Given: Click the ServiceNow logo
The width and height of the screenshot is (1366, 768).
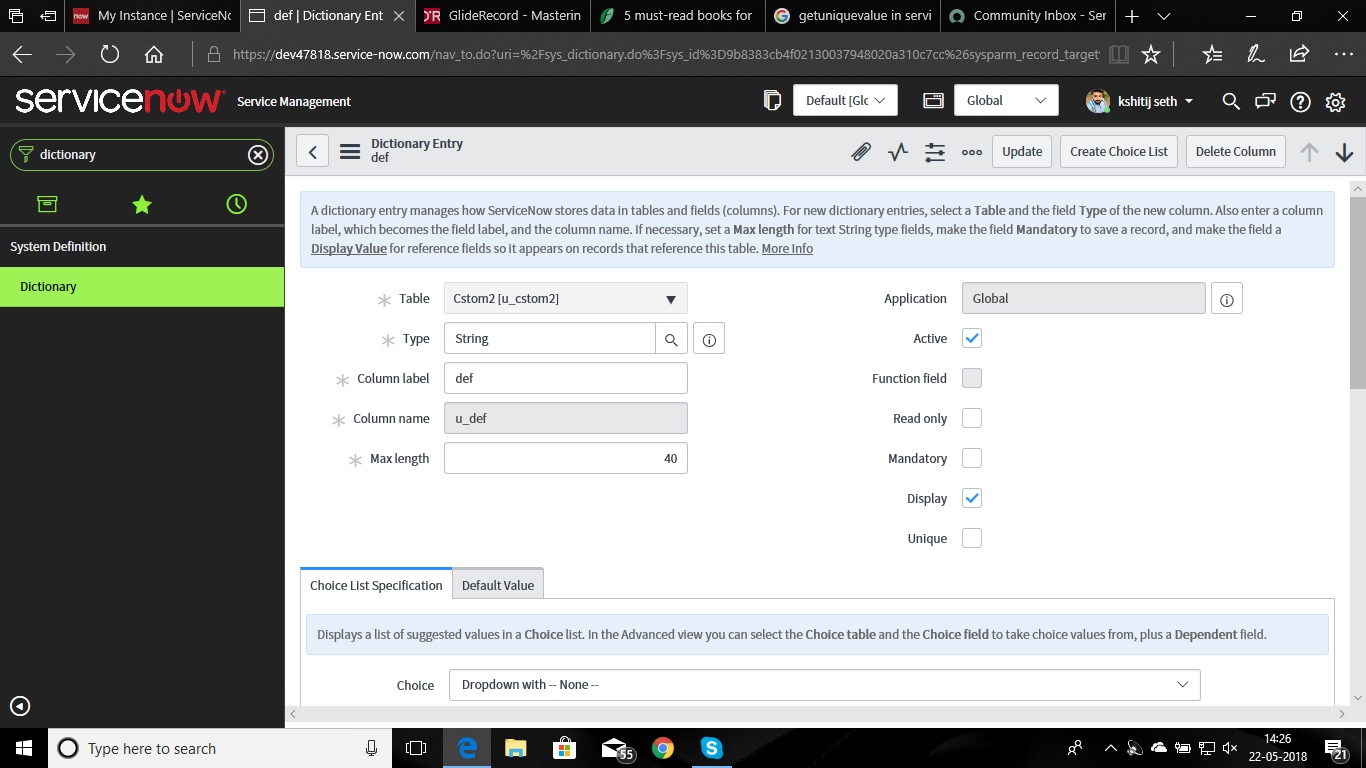Looking at the screenshot, I should click(120, 100).
